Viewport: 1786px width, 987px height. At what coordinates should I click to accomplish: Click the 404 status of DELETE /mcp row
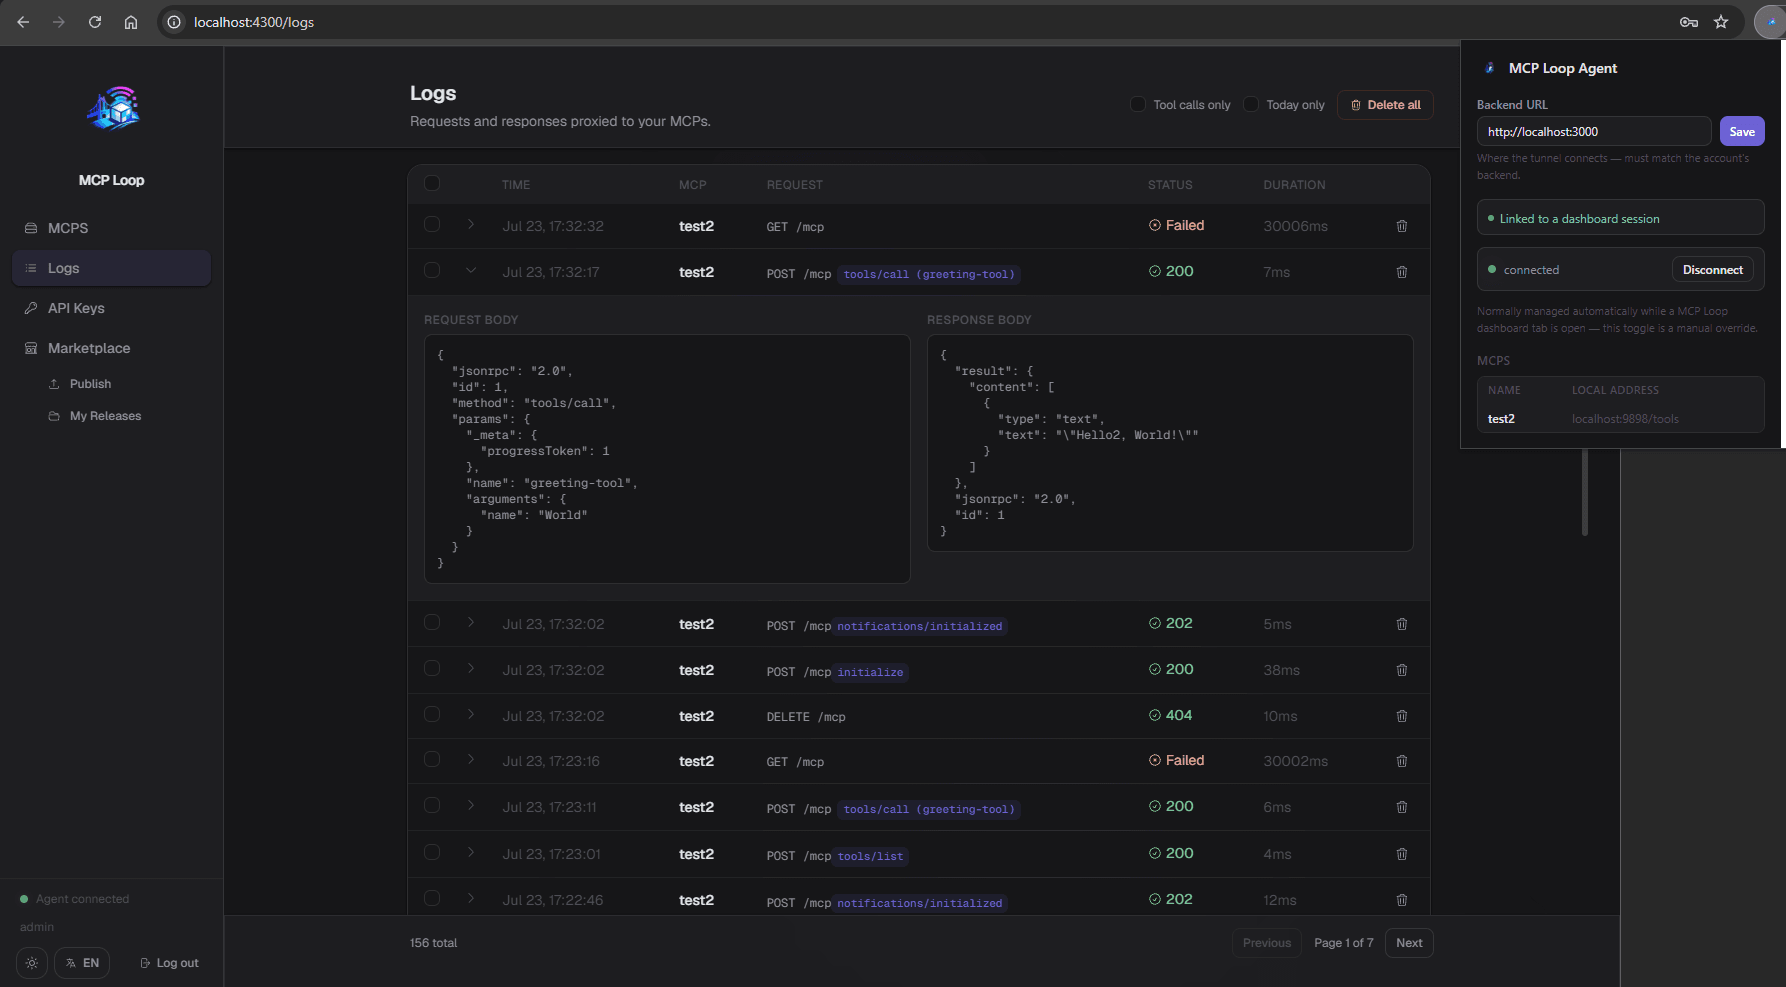pos(1170,715)
